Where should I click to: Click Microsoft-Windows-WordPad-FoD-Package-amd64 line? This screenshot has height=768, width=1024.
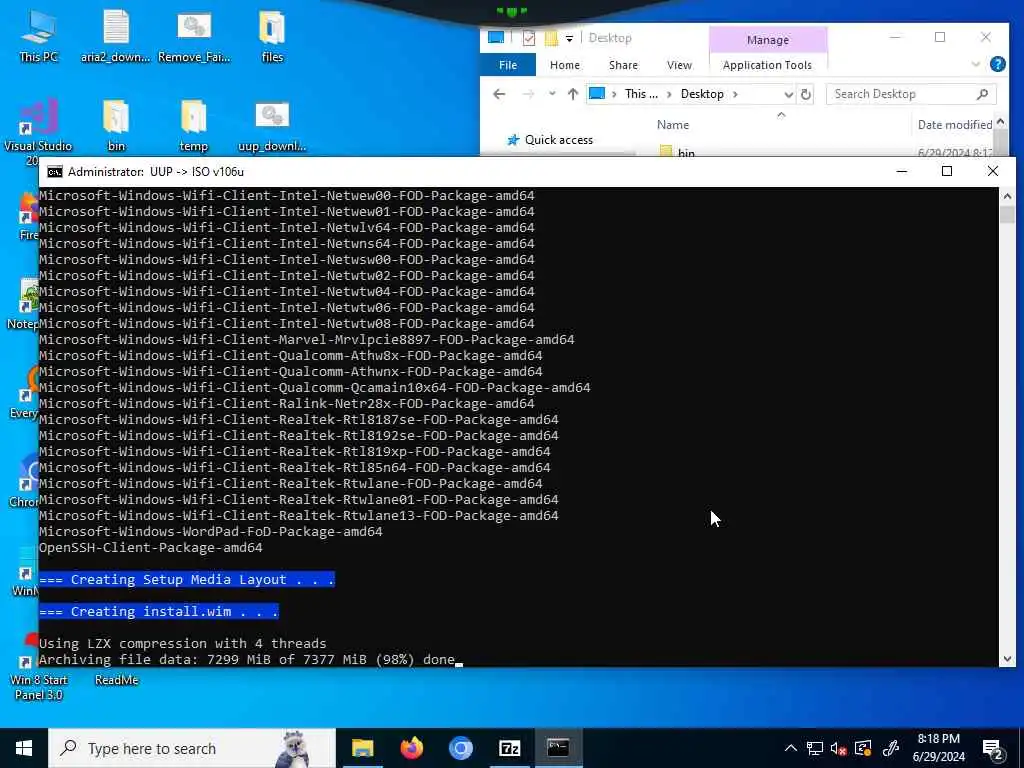tap(210, 532)
